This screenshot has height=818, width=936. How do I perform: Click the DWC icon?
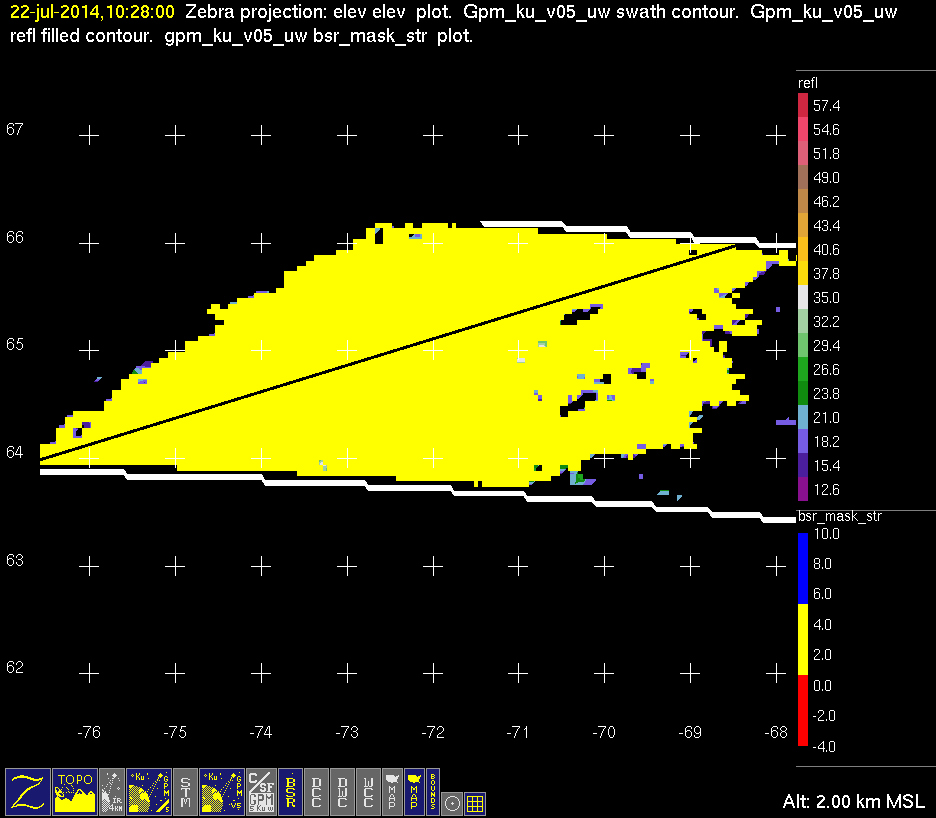tap(343, 791)
